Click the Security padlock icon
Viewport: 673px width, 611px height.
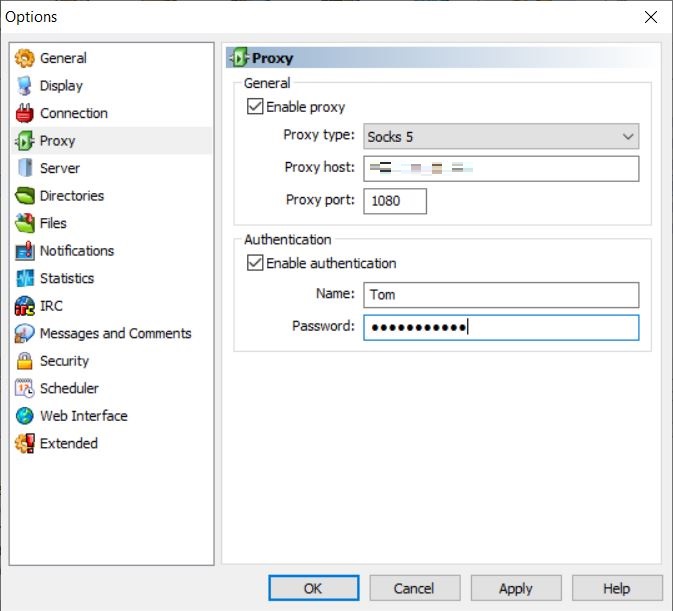[x=25, y=361]
